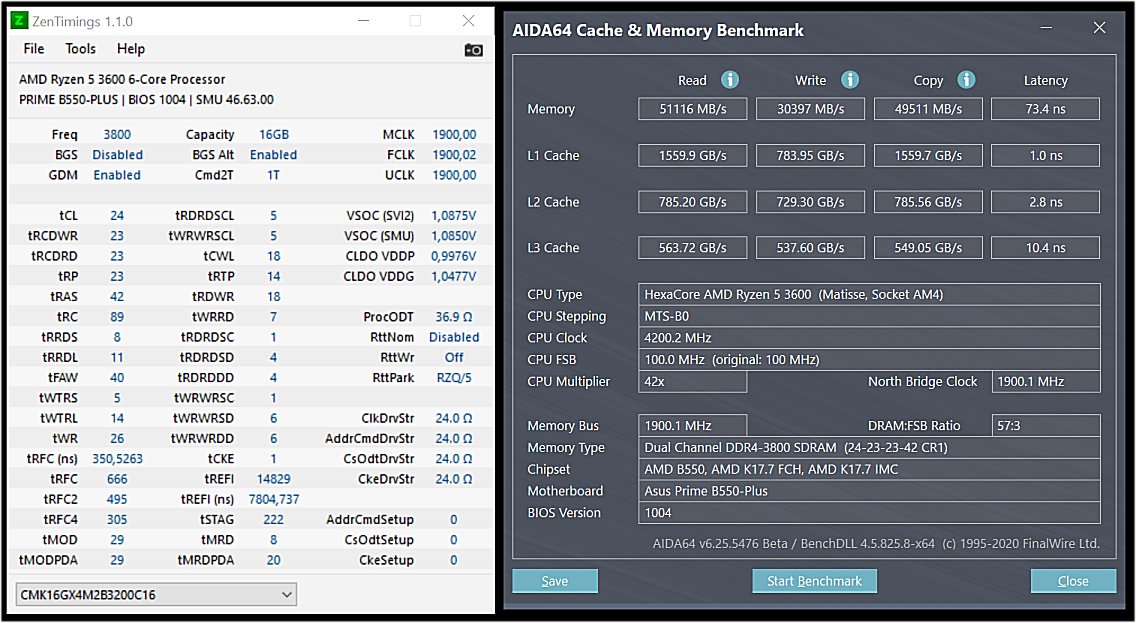This screenshot has height=623, width=1136.
Task: Minimize the ZenTimings window
Action: pos(364,21)
